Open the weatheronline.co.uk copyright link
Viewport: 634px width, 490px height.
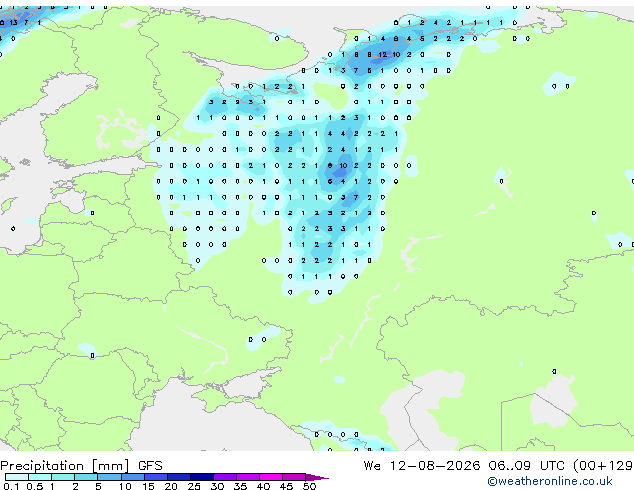[550, 481]
